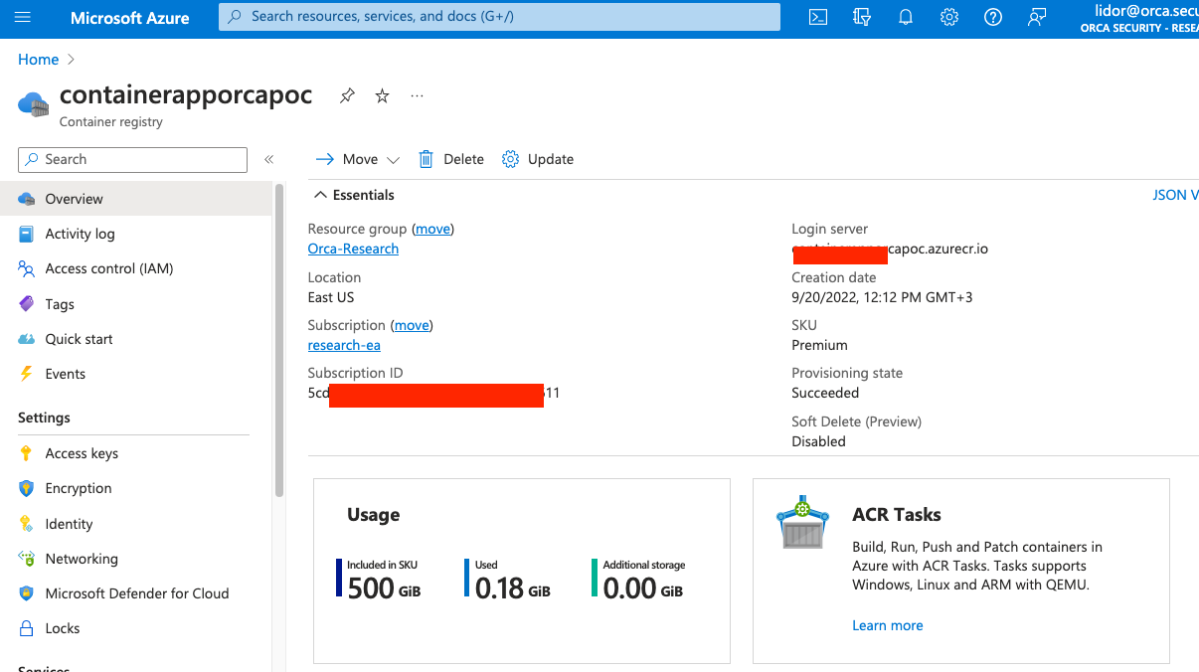Click the container registry resource icon

pos(33,104)
